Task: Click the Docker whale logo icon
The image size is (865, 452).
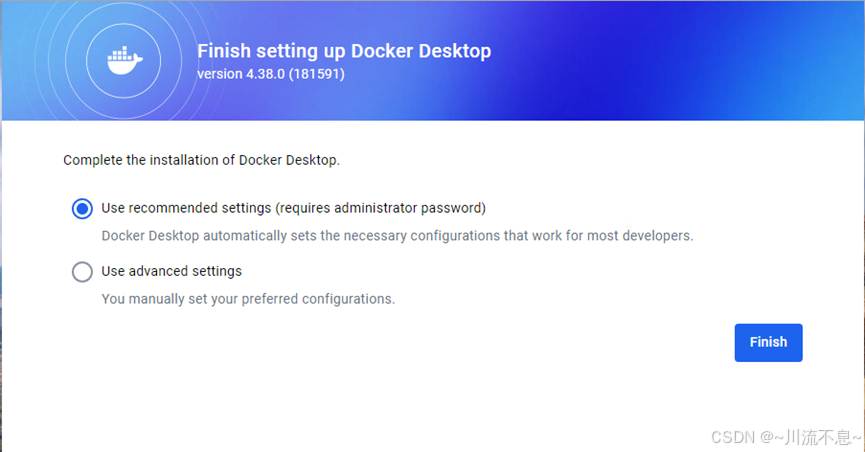Action: click(124, 60)
